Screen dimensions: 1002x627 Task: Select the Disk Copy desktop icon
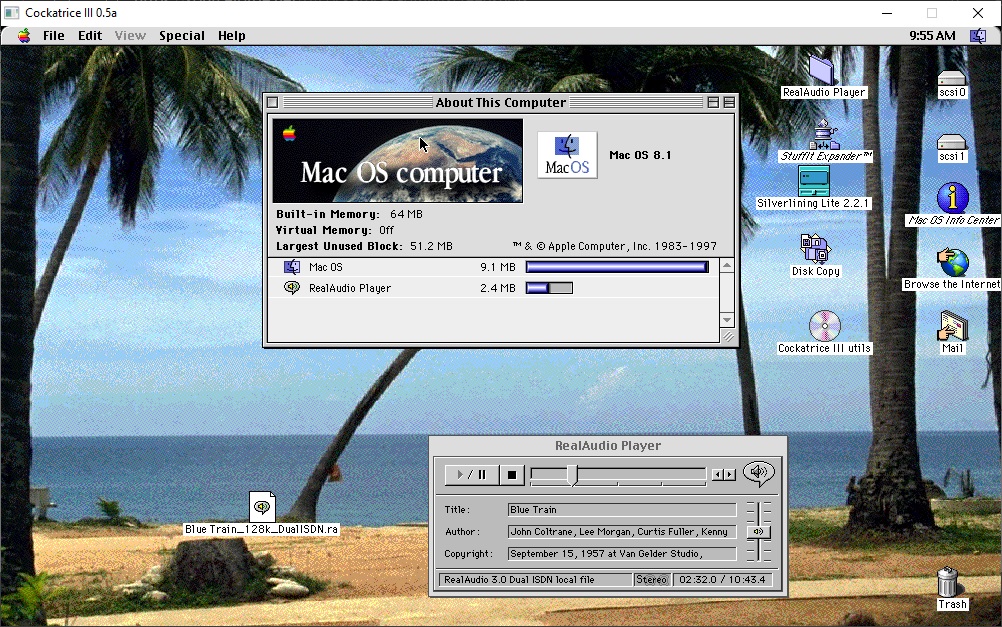pos(815,249)
